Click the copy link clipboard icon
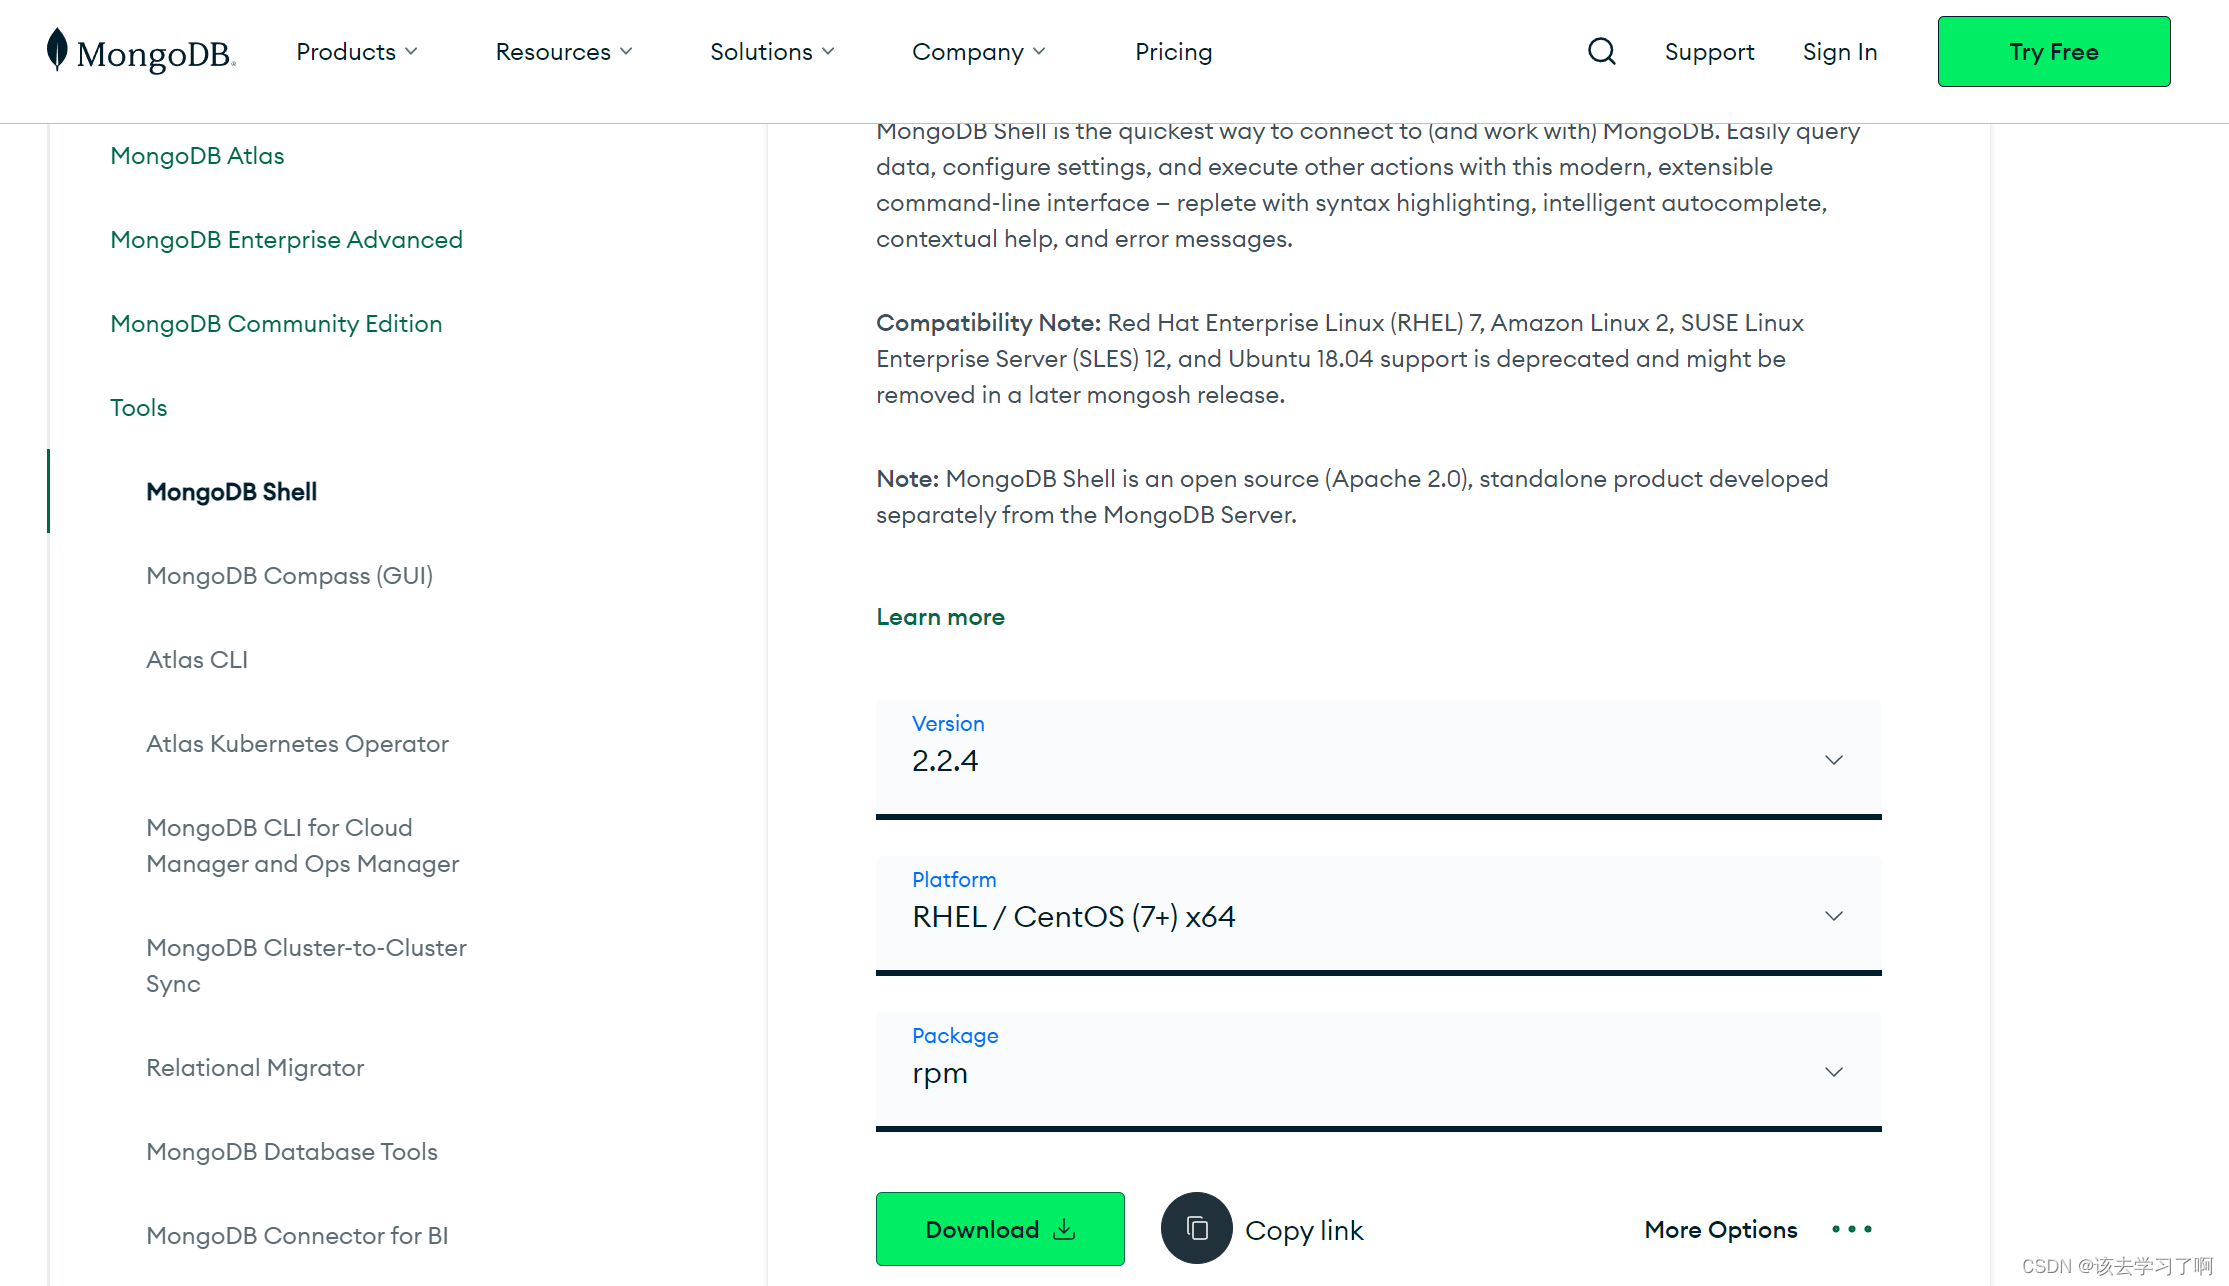This screenshot has width=2229, height=1286. [1196, 1228]
